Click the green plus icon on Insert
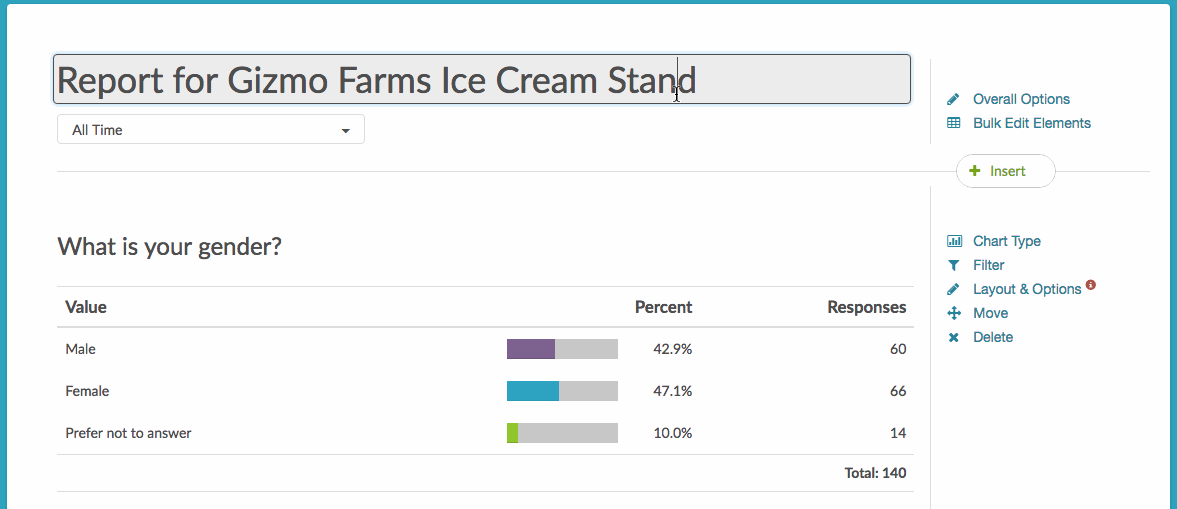Image resolution: width=1177 pixels, height=509 pixels. 974,171
